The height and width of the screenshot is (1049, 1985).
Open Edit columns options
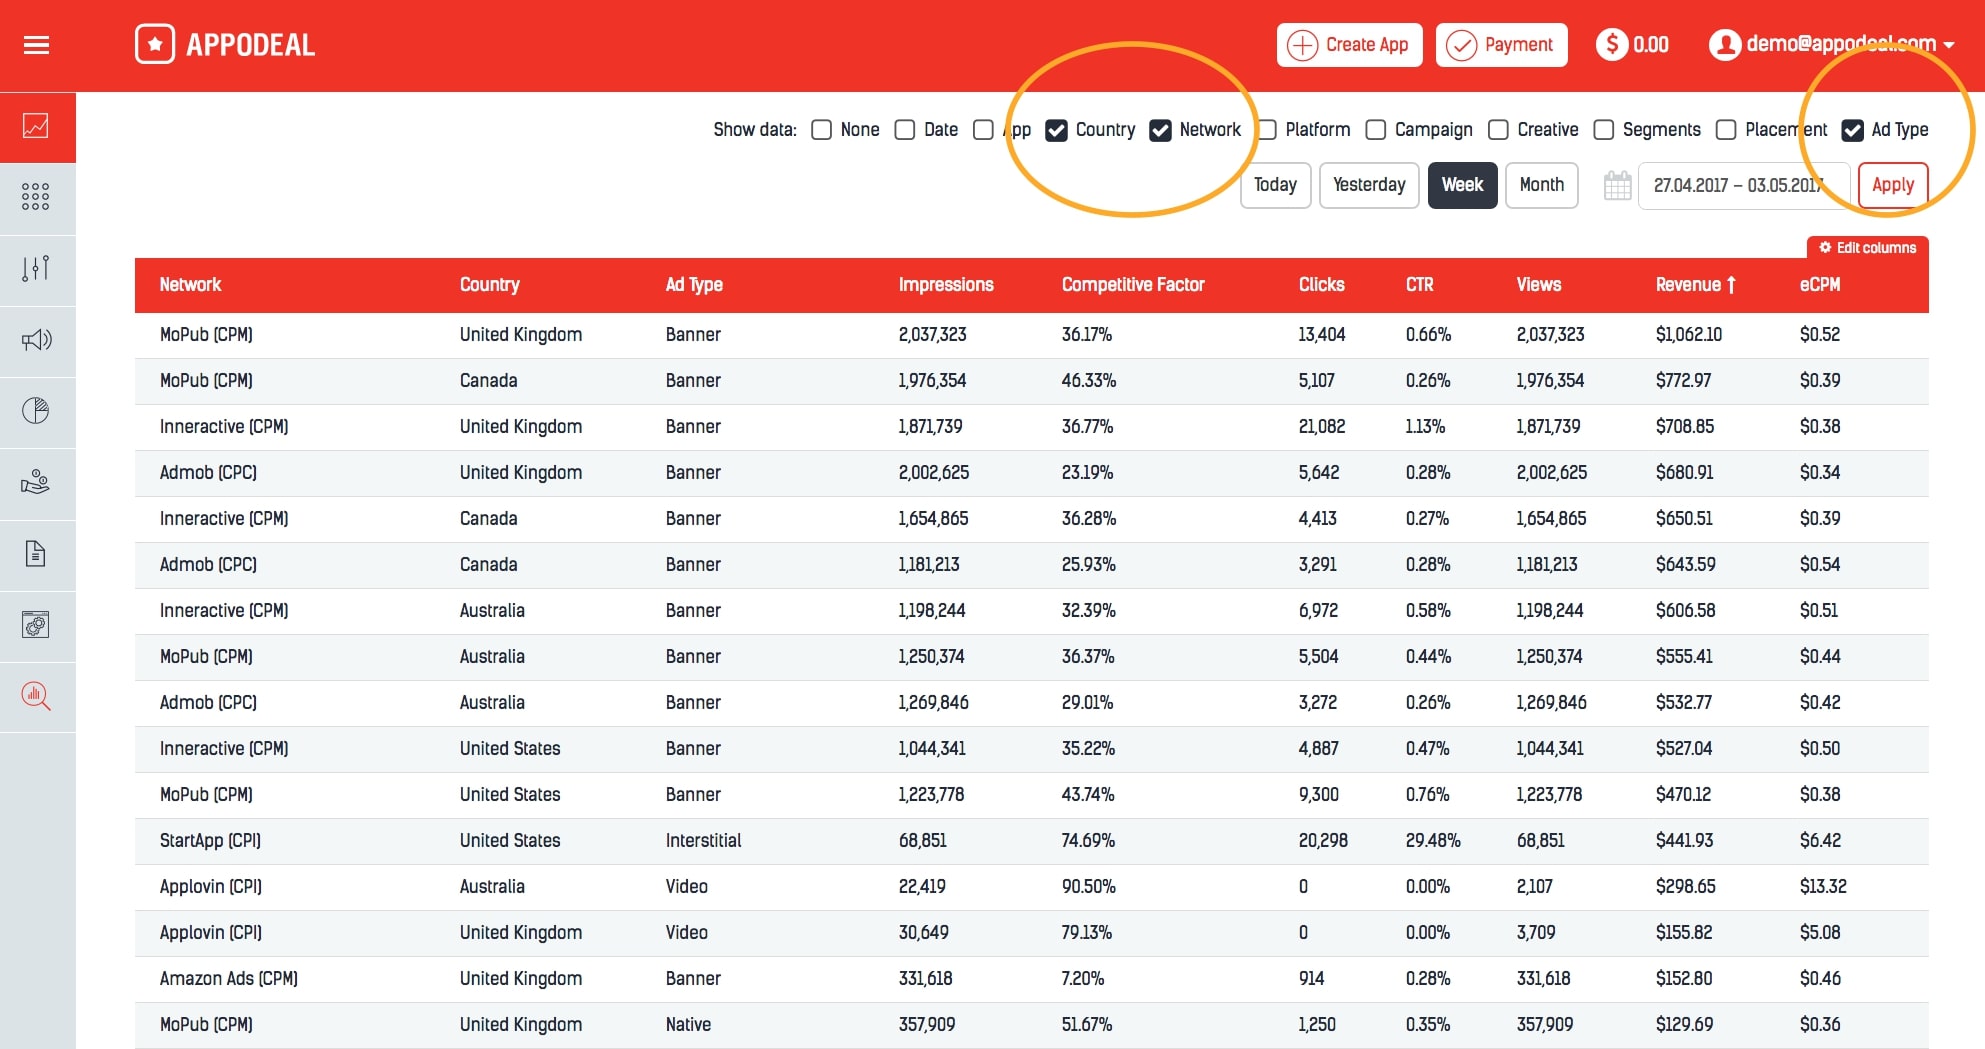1866,247
